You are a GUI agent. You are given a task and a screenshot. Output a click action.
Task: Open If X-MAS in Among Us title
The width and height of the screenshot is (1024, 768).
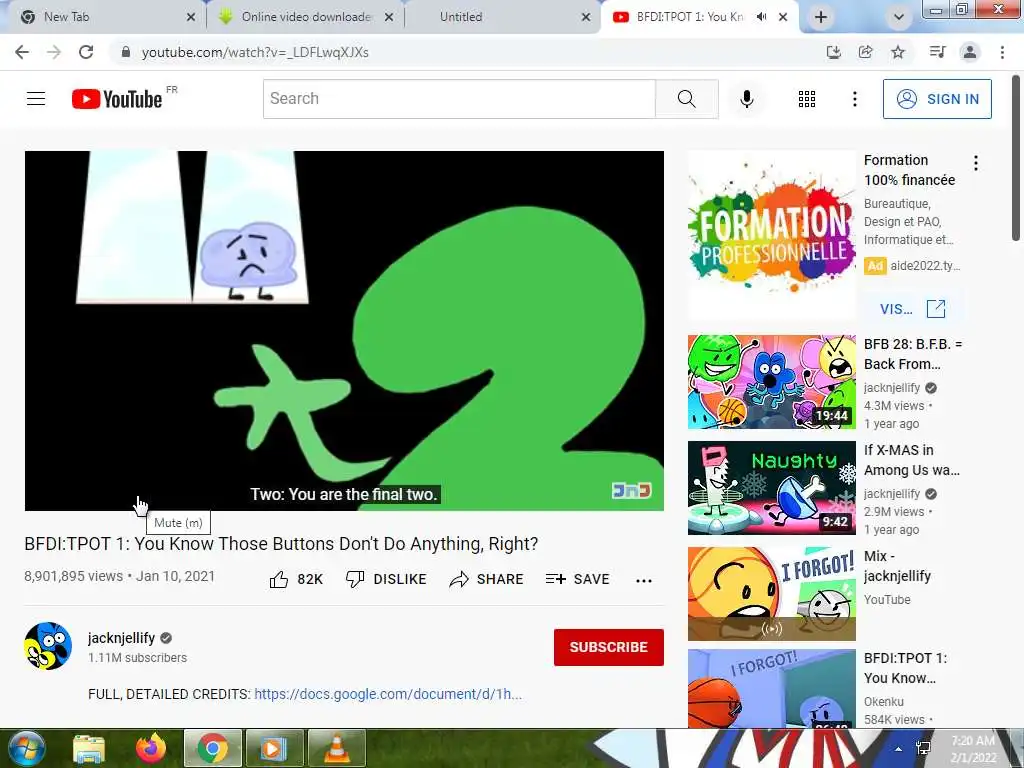pos(912,460)
